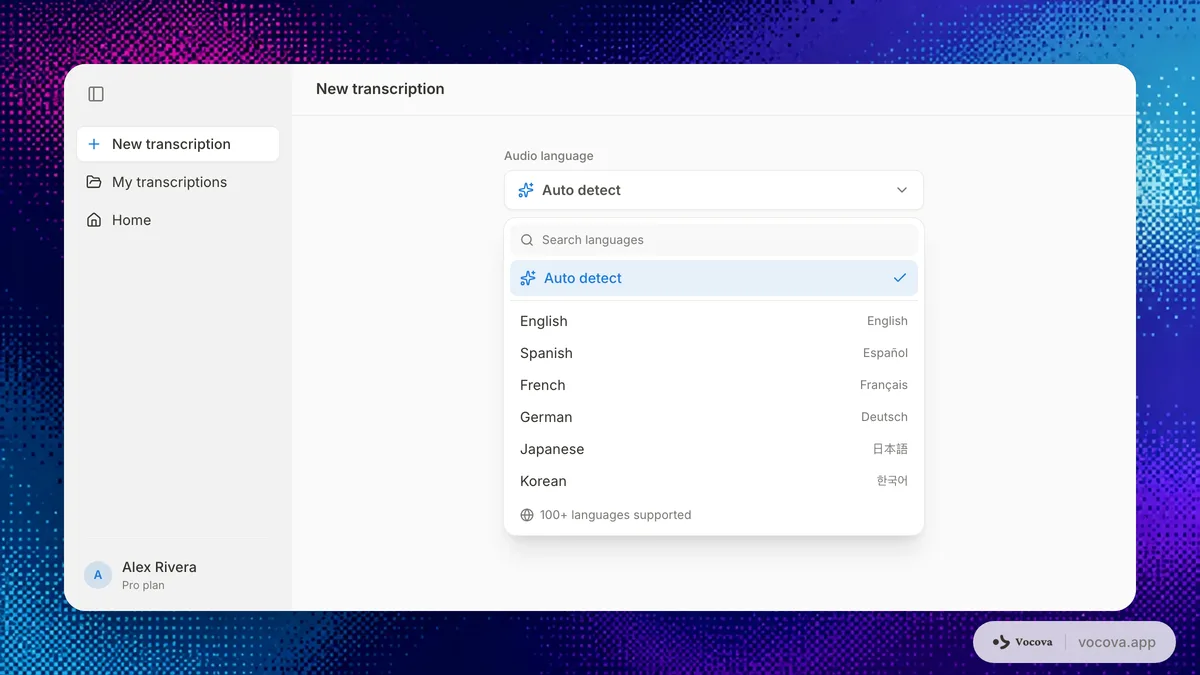Click the 한국어 native name

(892, 481)
